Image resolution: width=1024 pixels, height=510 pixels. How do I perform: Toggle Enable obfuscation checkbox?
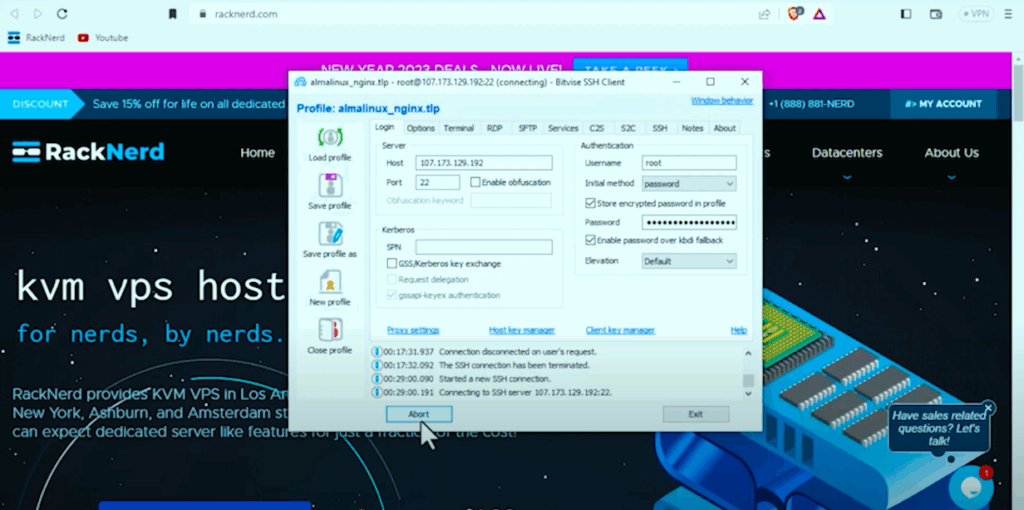point(475,182)
